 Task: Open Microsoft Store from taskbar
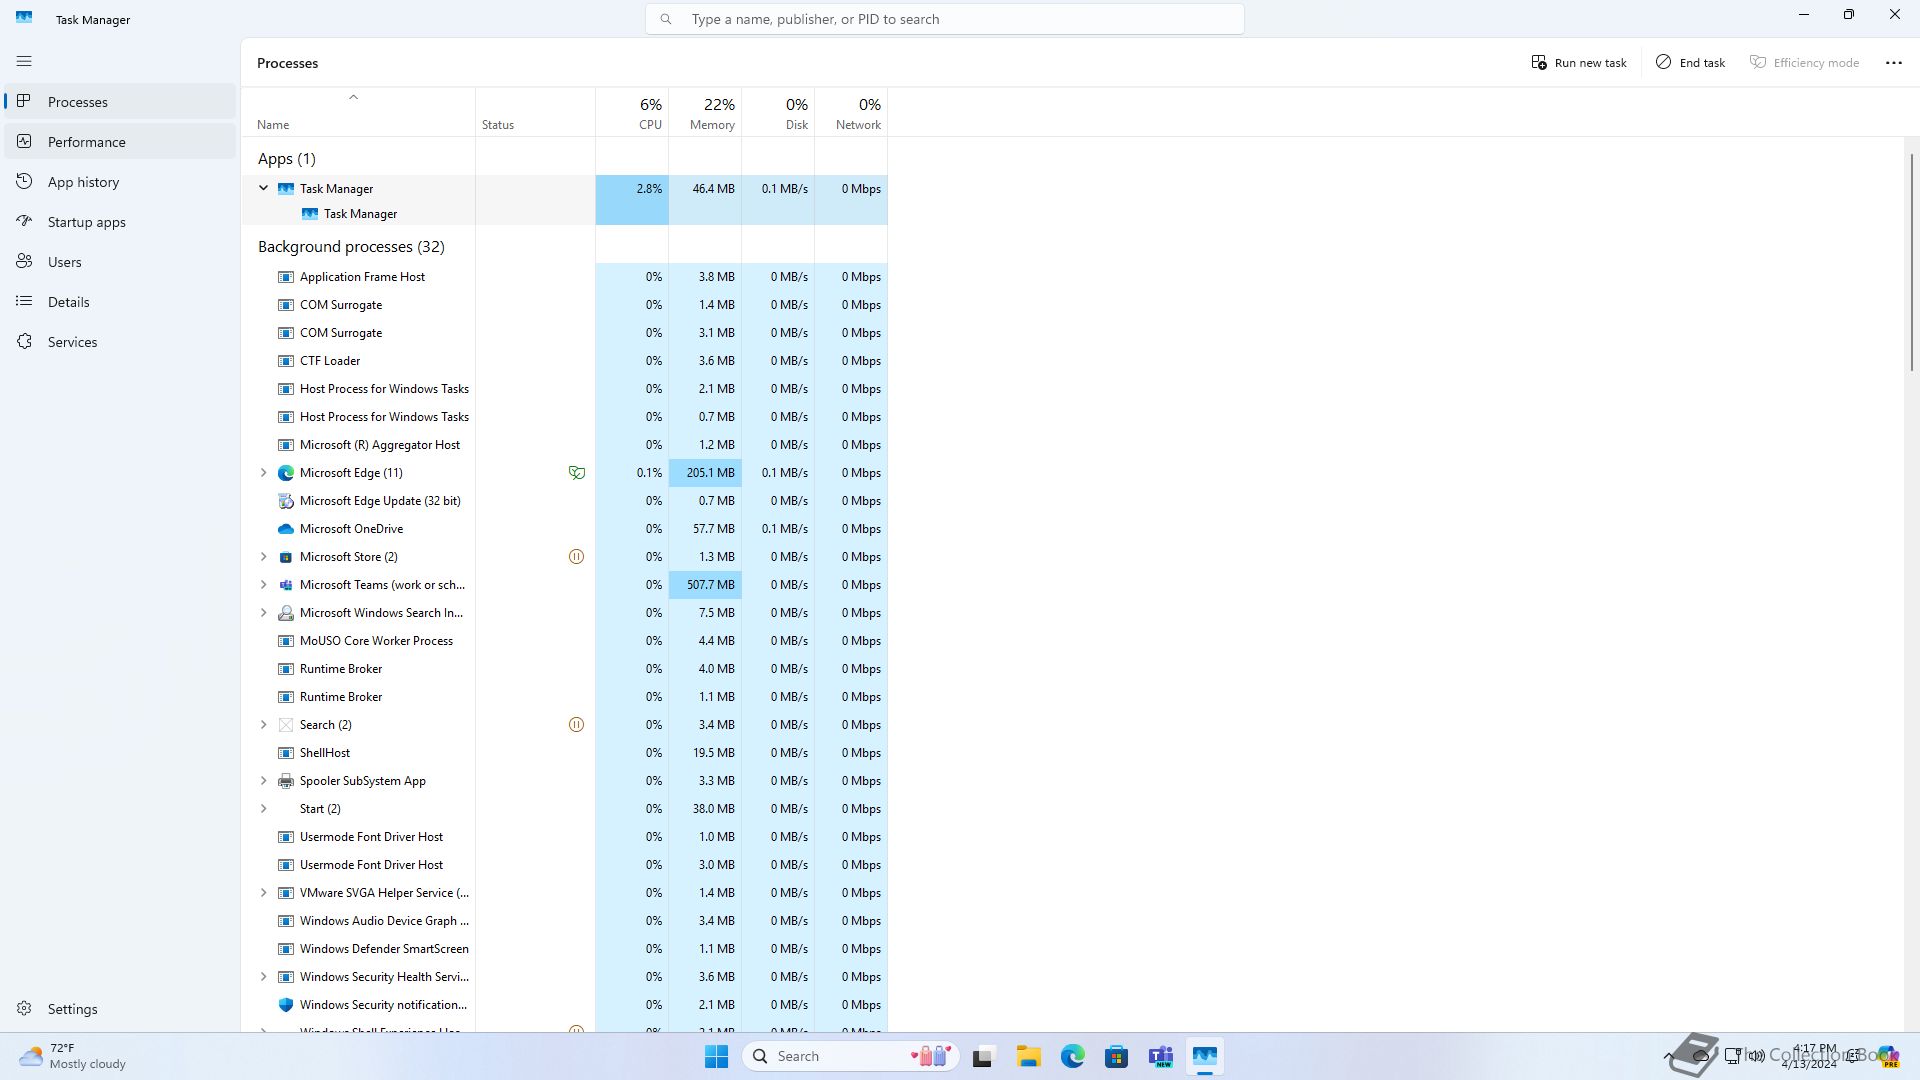(1116, 1056)
